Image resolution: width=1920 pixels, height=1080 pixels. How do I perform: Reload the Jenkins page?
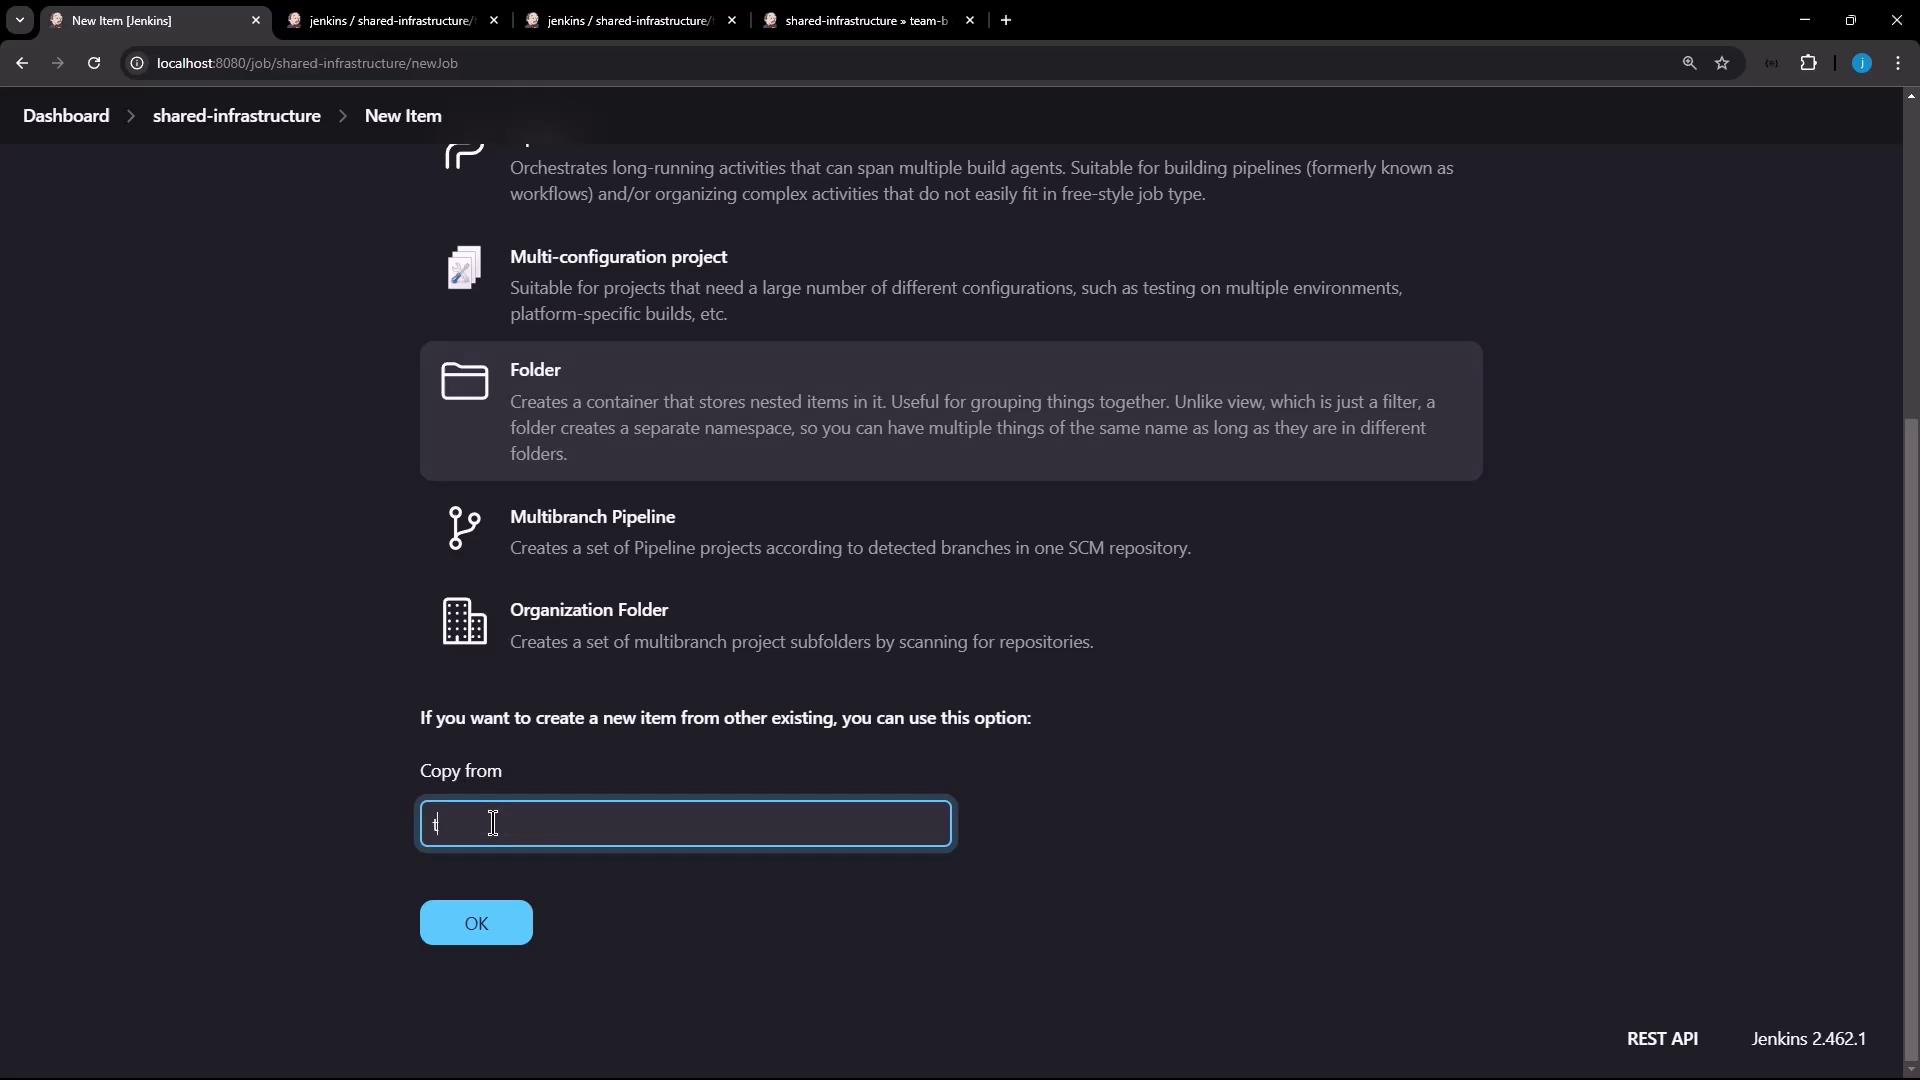click(94, 63)
